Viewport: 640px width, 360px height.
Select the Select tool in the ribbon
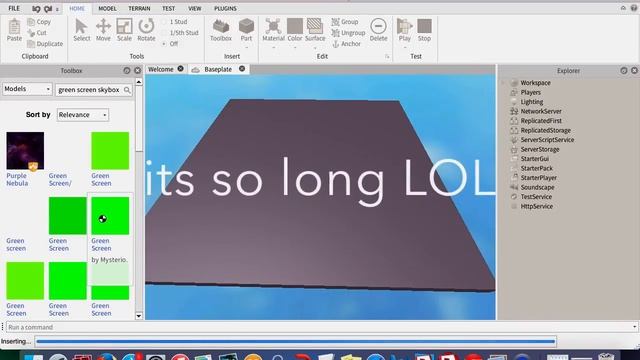point(82,30)
